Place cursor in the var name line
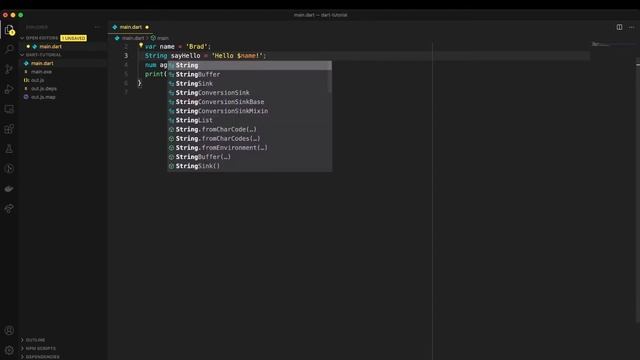Viewport: 640px width, 360px height. pos(178,47)
